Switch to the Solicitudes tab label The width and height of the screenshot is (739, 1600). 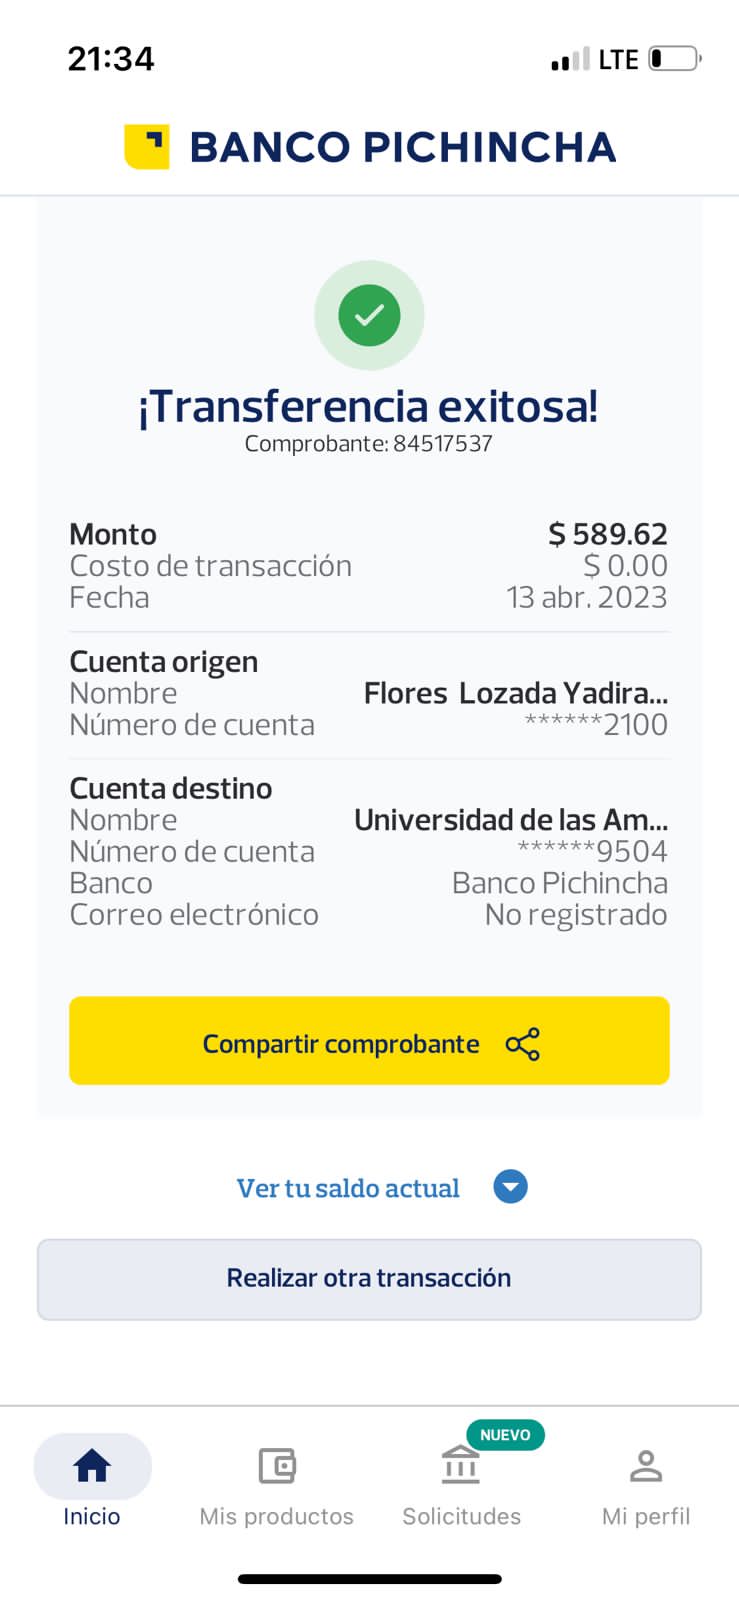click(x=461, y=1516)
